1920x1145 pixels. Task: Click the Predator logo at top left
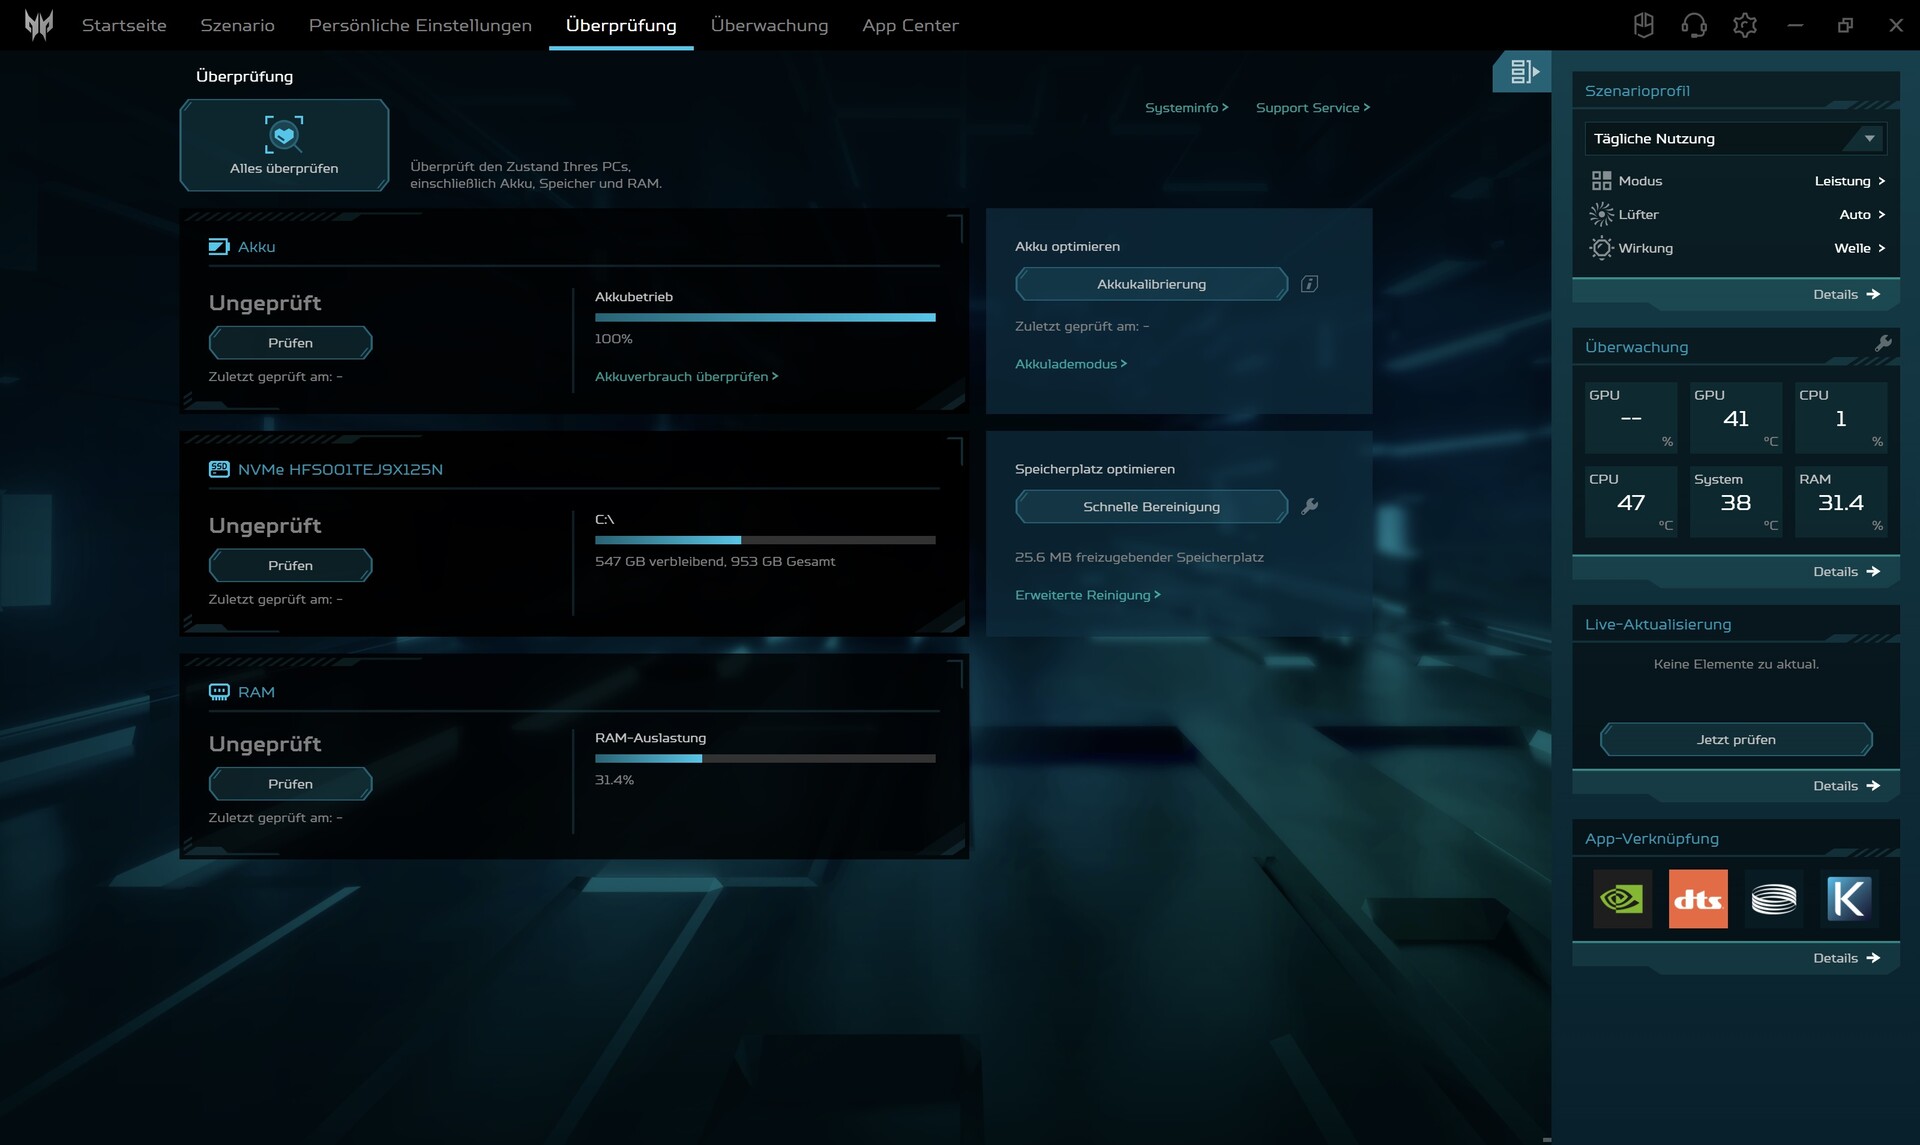(x=39, y=25)
